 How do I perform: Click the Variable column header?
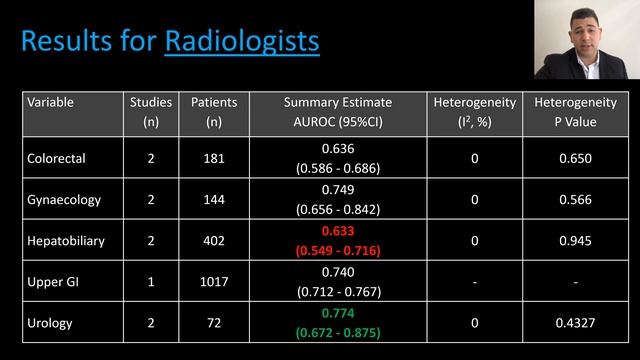73,114
